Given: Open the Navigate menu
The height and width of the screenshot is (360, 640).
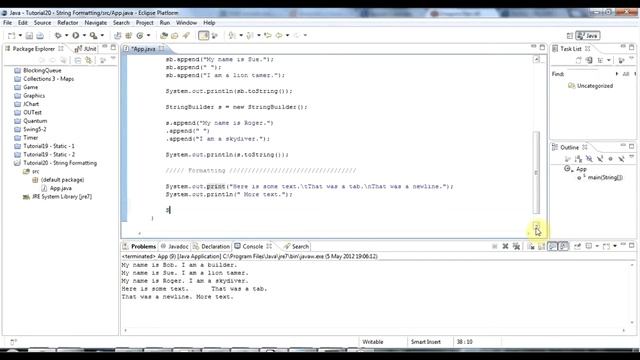Looking at the screenshot, I should 96,23.
